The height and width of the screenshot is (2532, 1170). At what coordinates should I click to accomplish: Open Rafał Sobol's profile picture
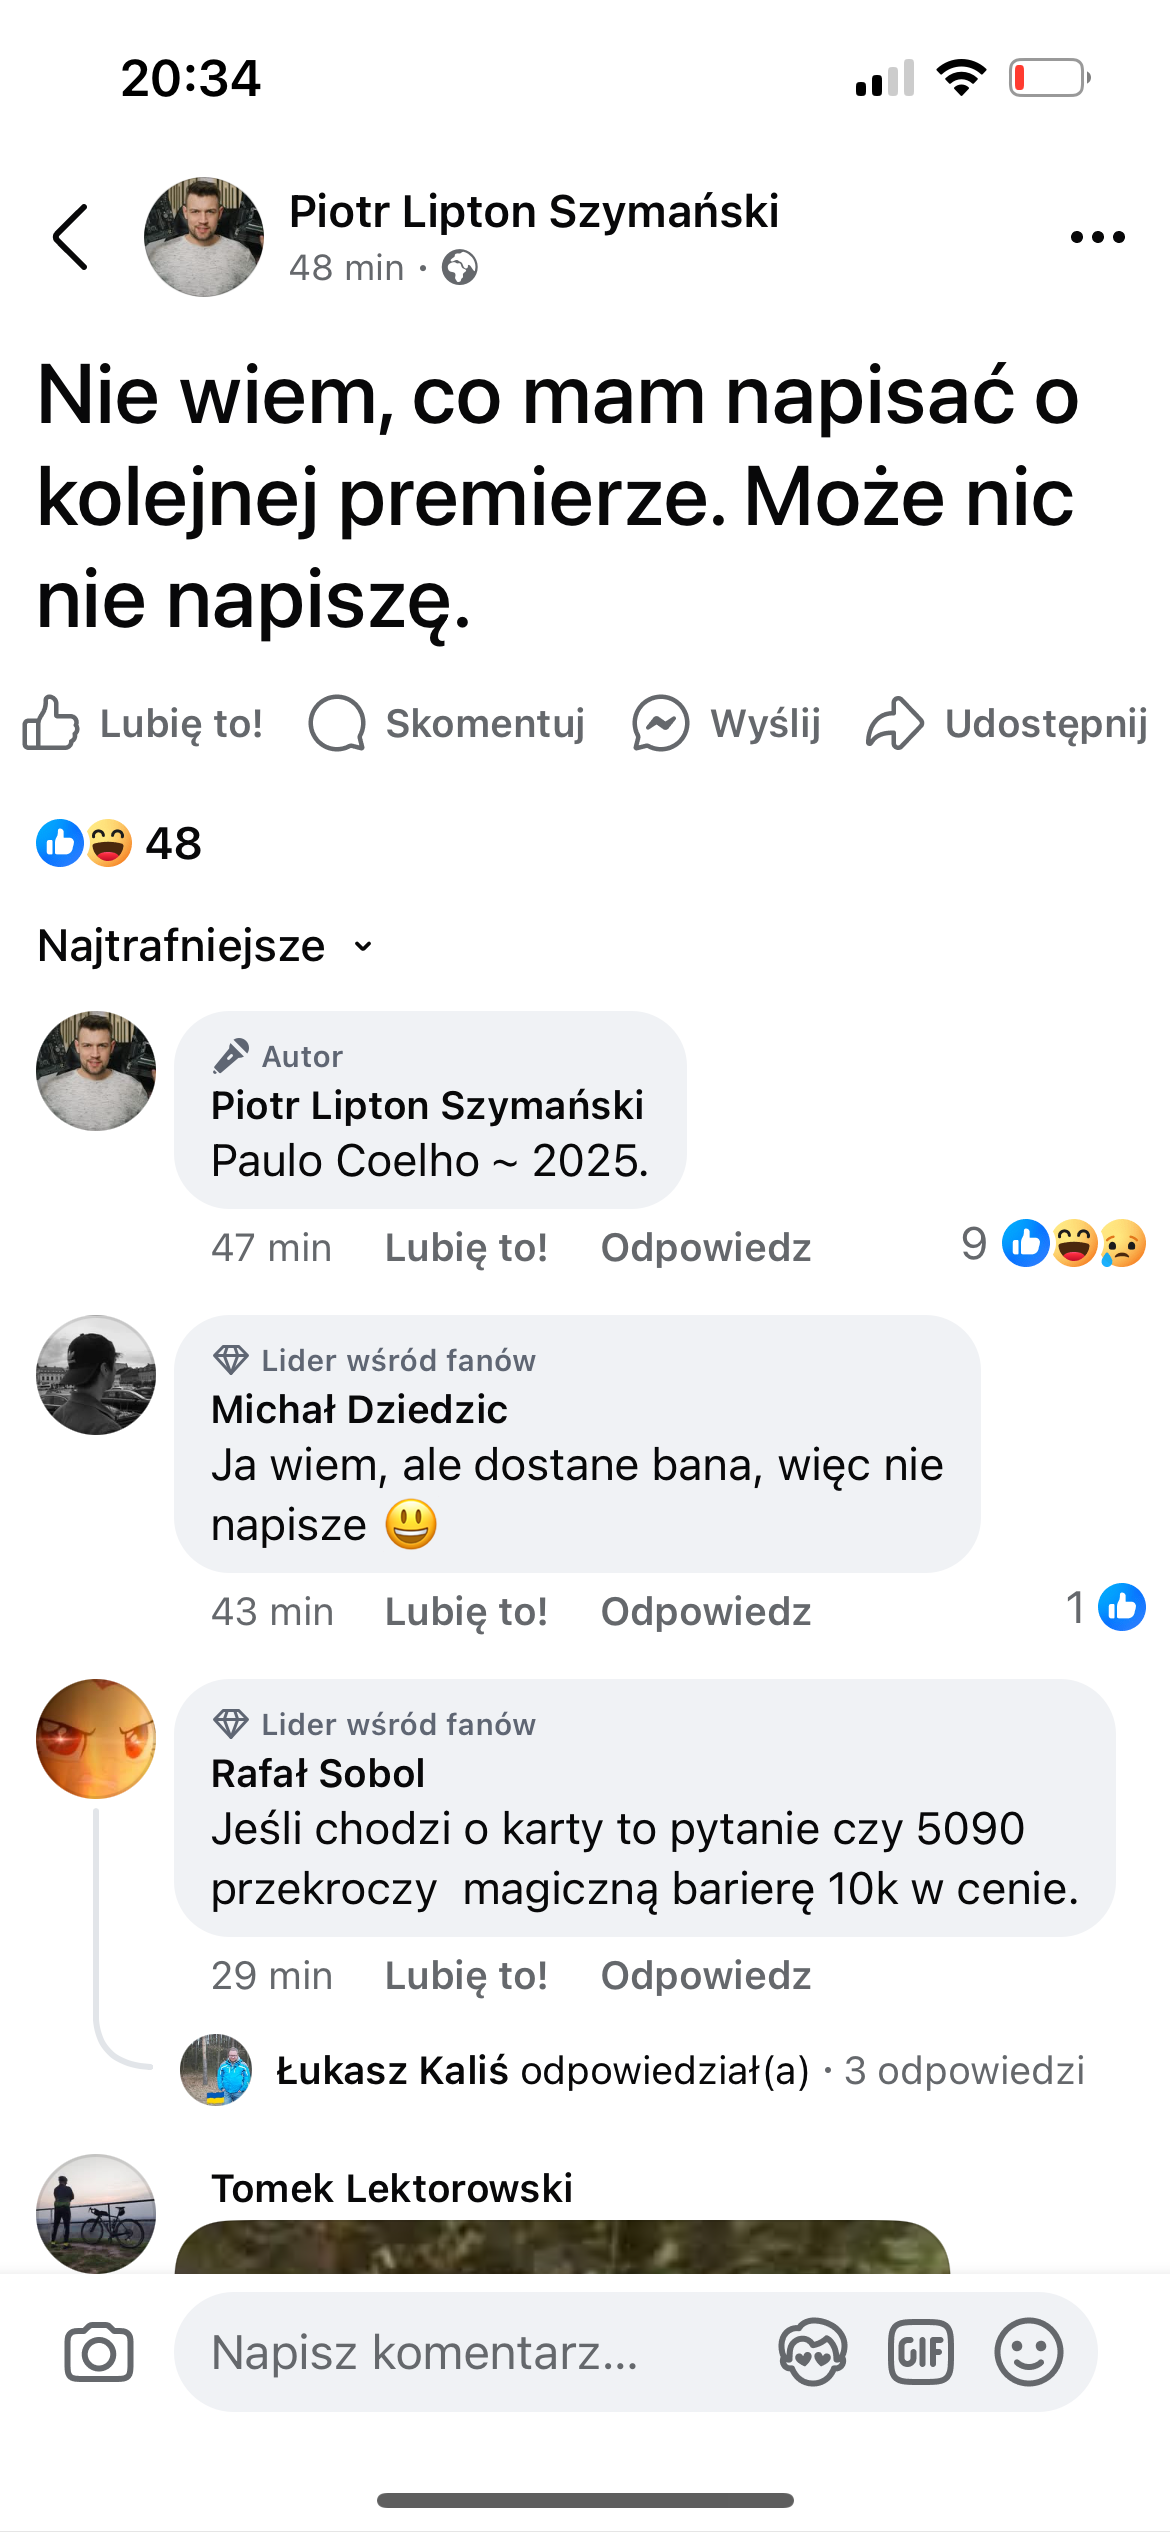tap(96, 1739)
